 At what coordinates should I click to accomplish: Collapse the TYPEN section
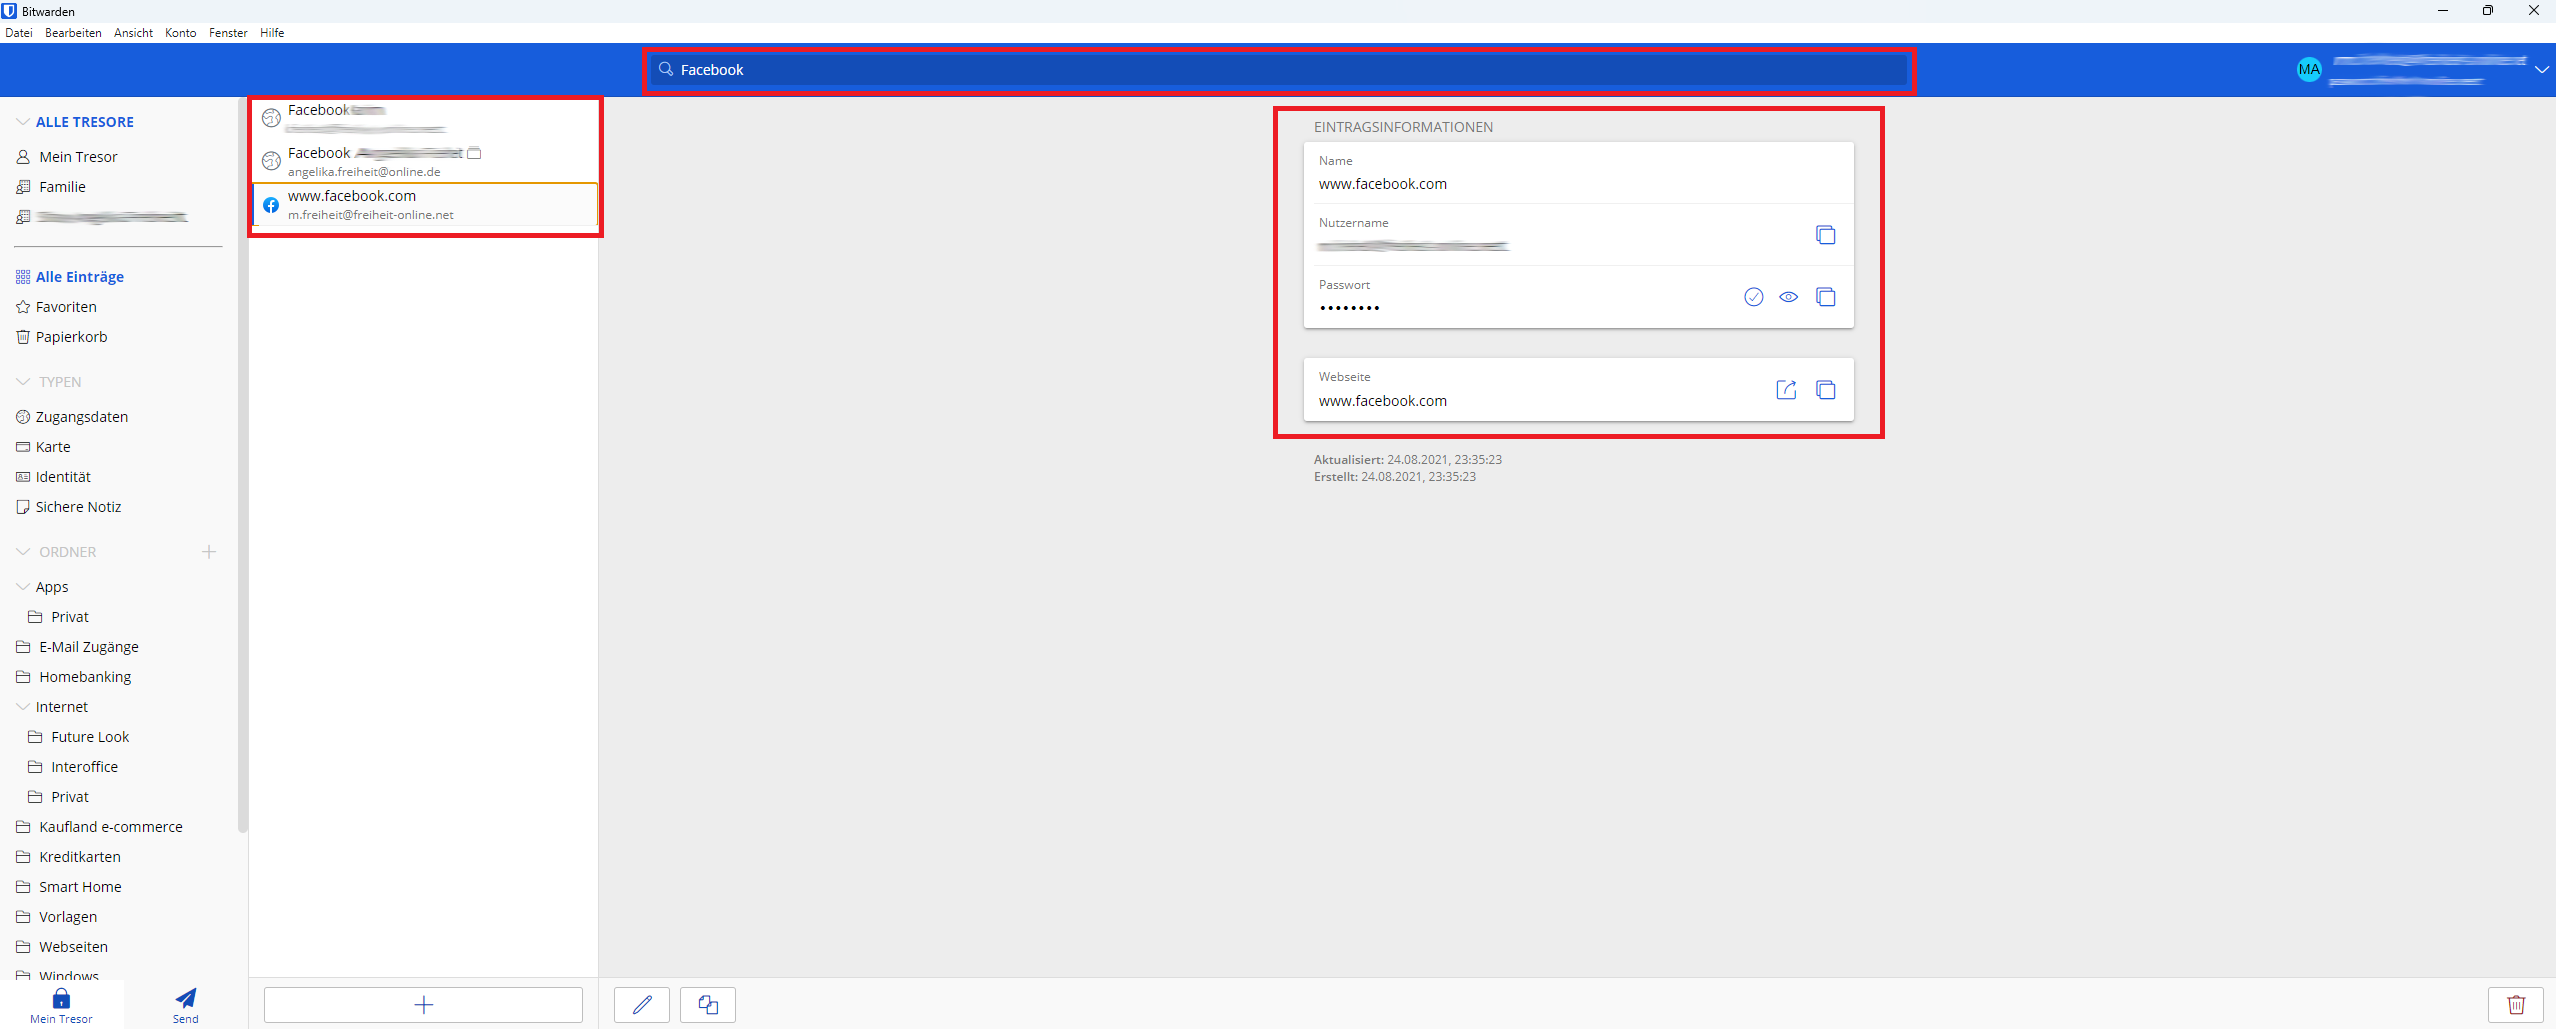pyautogui.click(x=23, y=382)
